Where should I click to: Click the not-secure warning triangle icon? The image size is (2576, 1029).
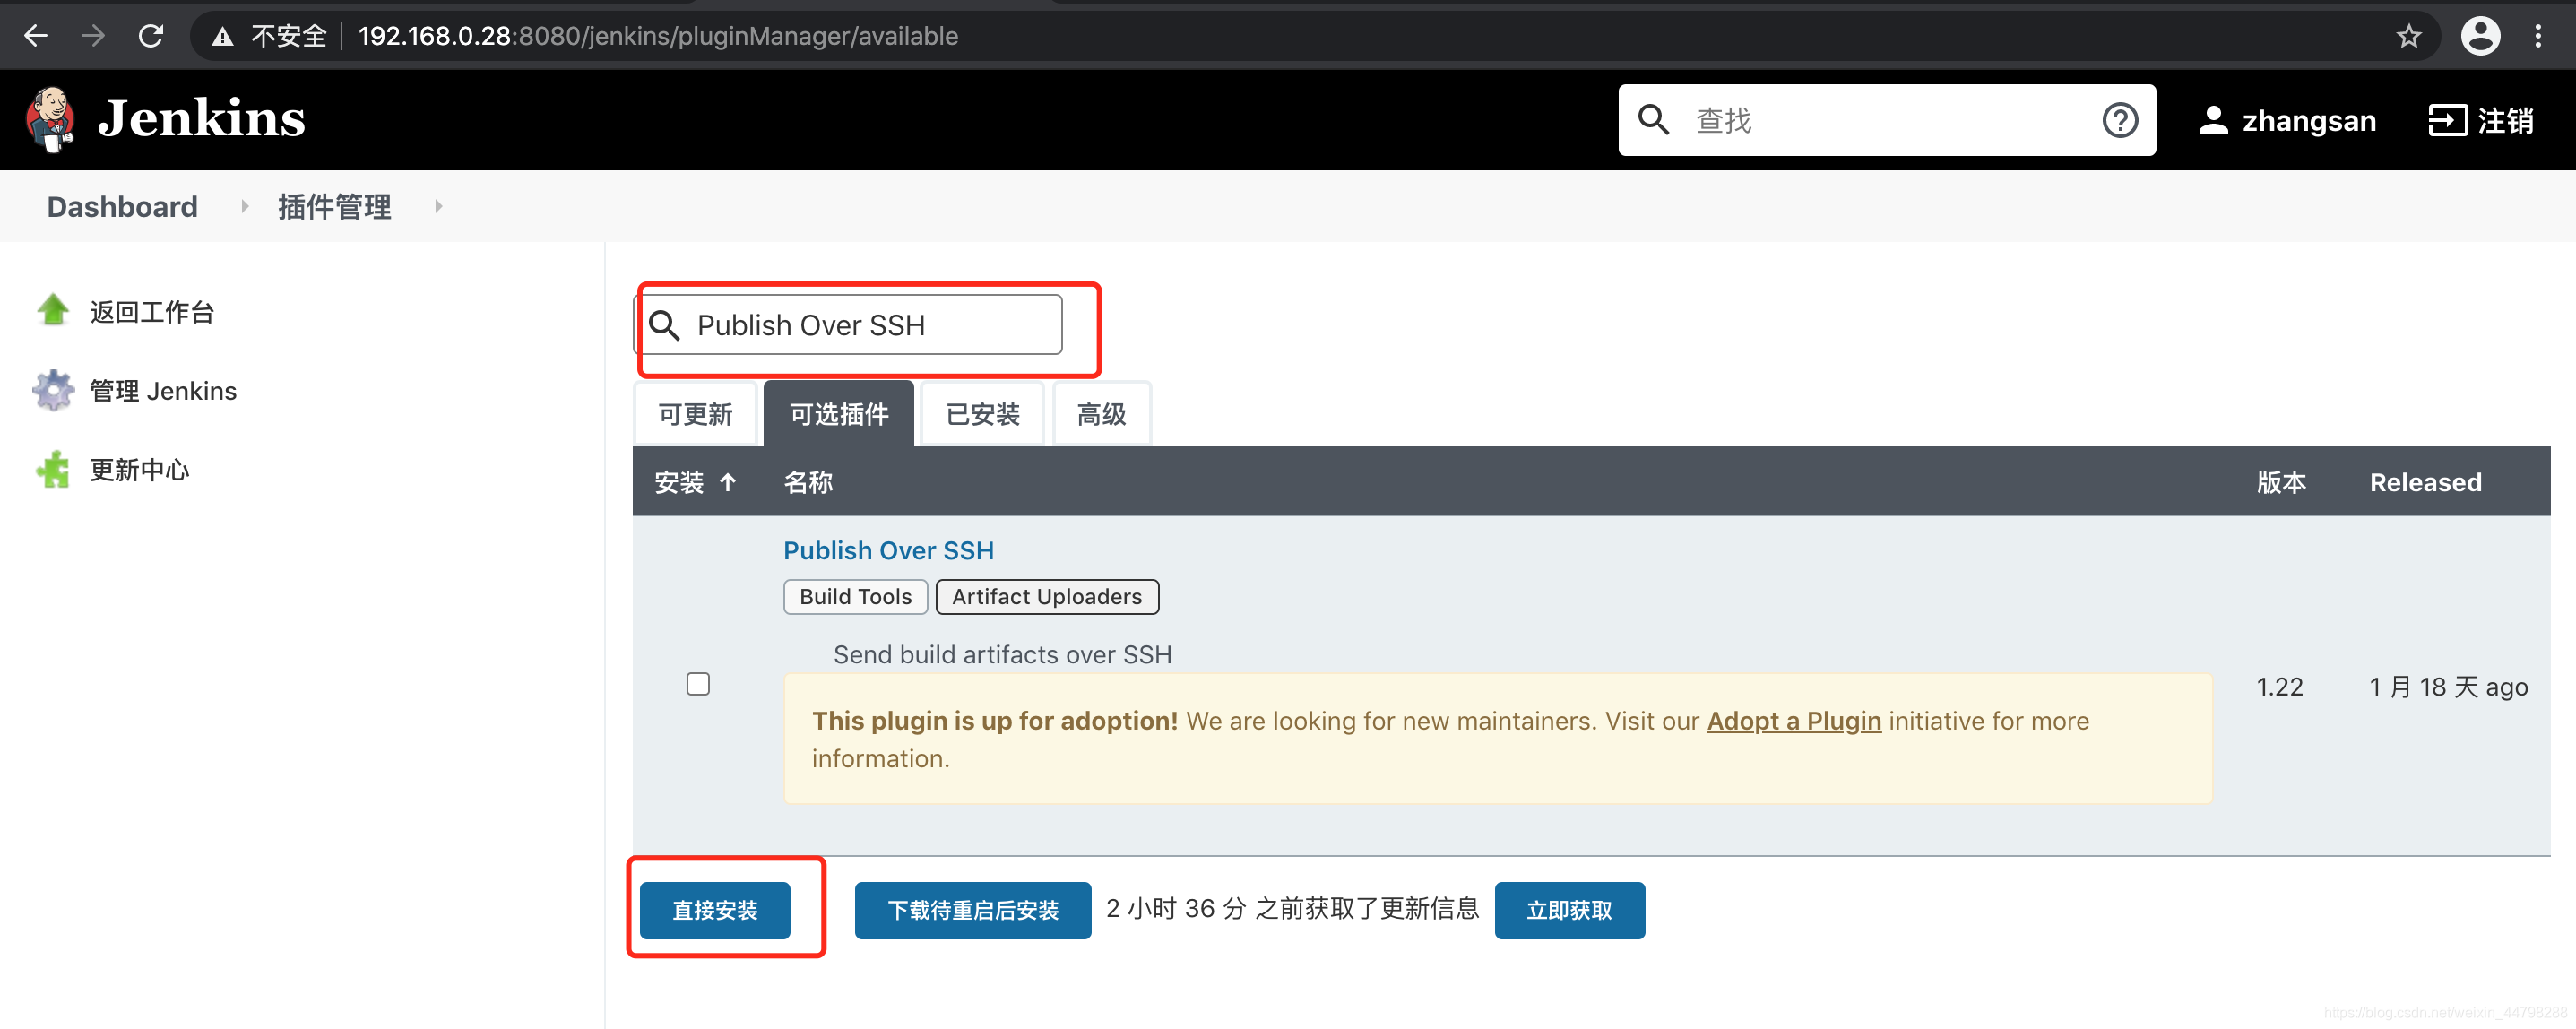(223, 37)
